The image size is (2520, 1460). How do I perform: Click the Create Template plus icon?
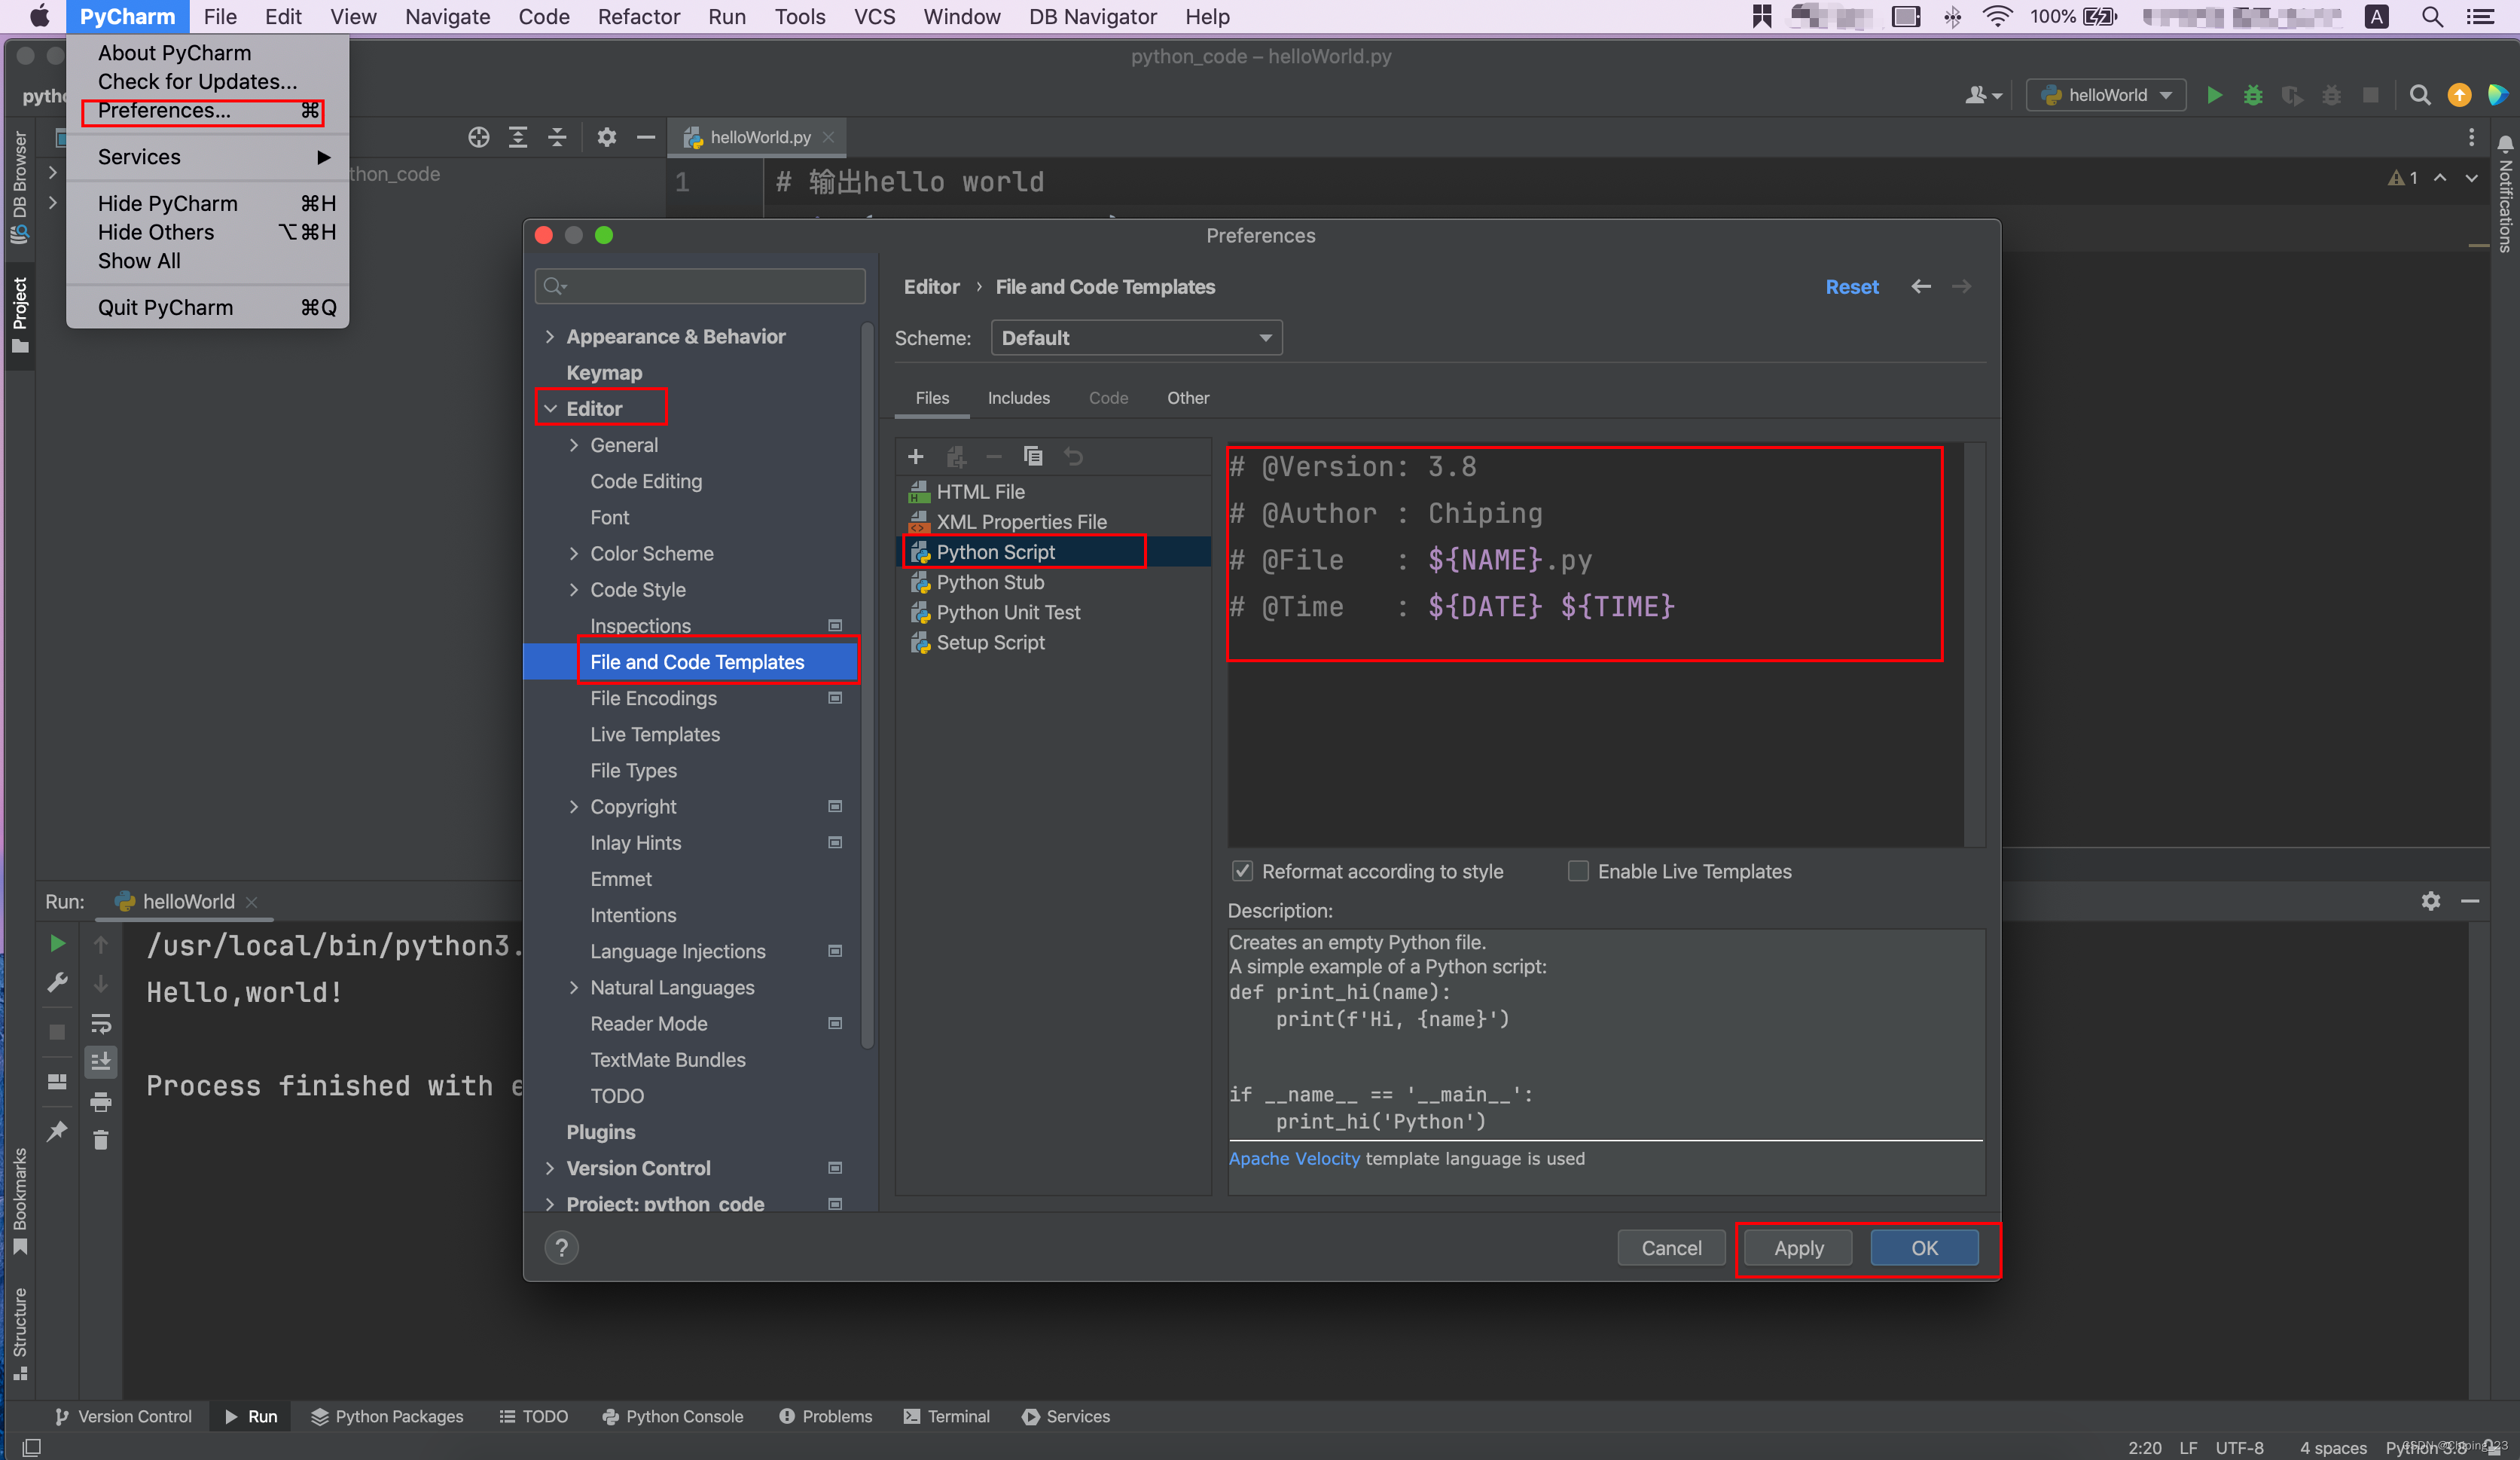pyautogui.click(x=915, y=457)
